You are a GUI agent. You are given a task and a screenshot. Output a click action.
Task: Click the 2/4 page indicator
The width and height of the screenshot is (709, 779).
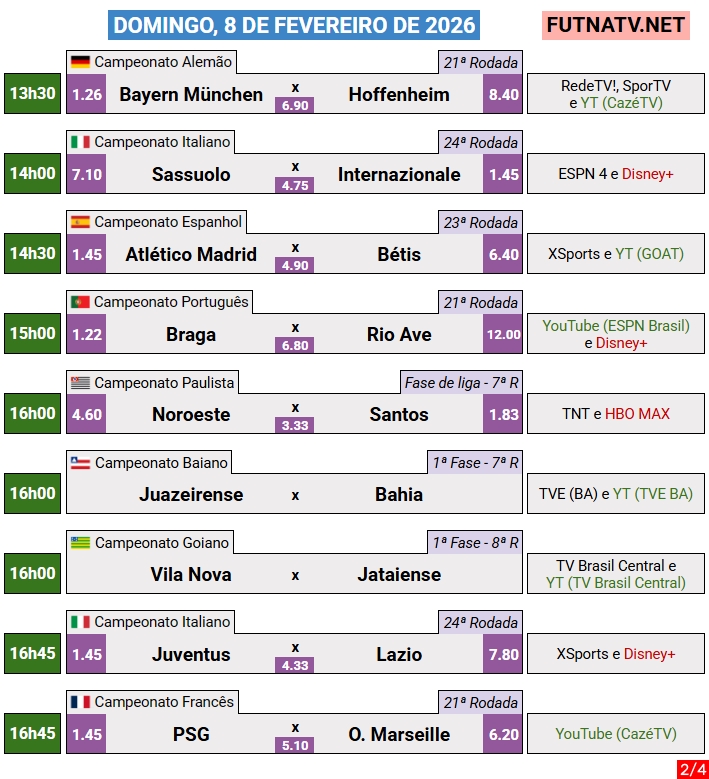691,769
